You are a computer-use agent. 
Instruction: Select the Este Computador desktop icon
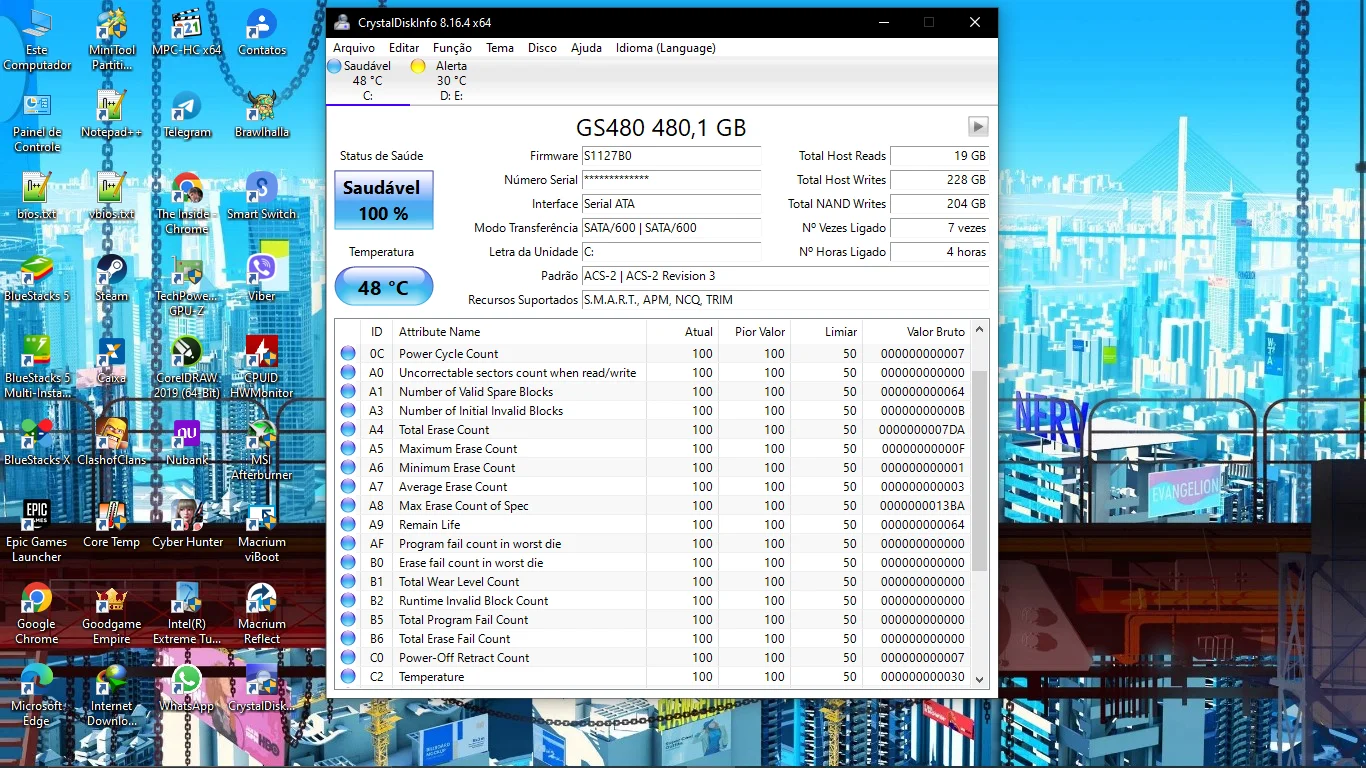click(x=37, y=40)
